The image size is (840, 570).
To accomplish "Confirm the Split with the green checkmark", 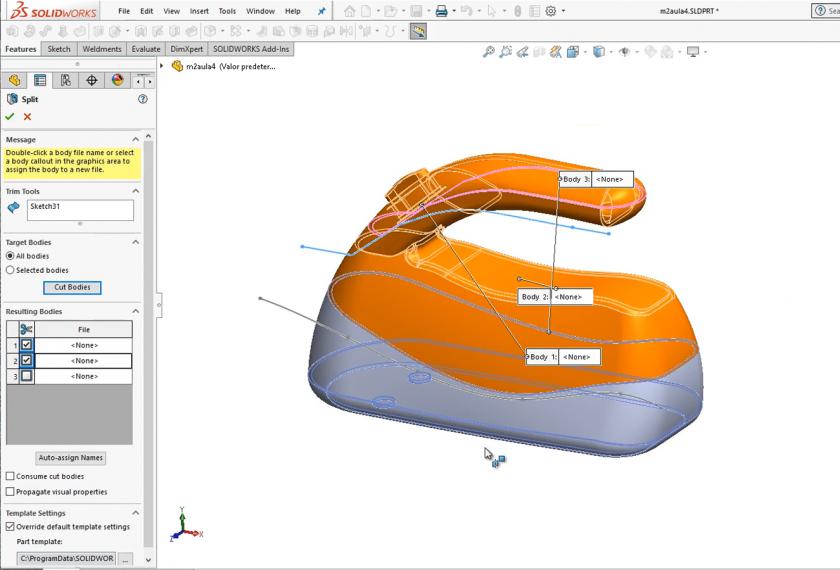I will tap(11, 117).
